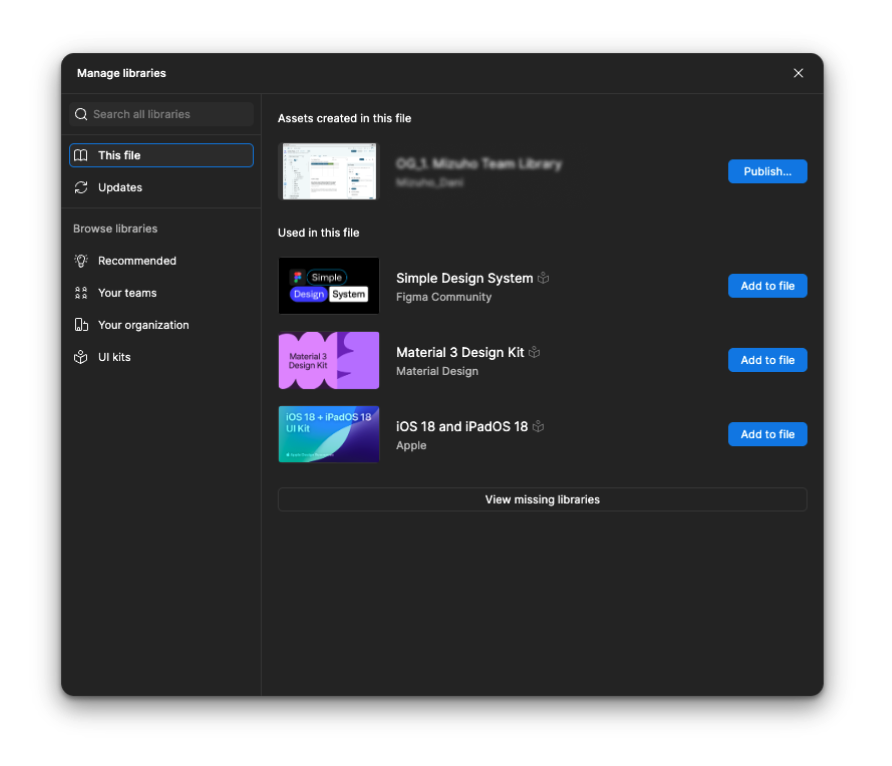
Task: Click UI kit badge icon next to Simple Design System
Action: [x=543, y=278]
